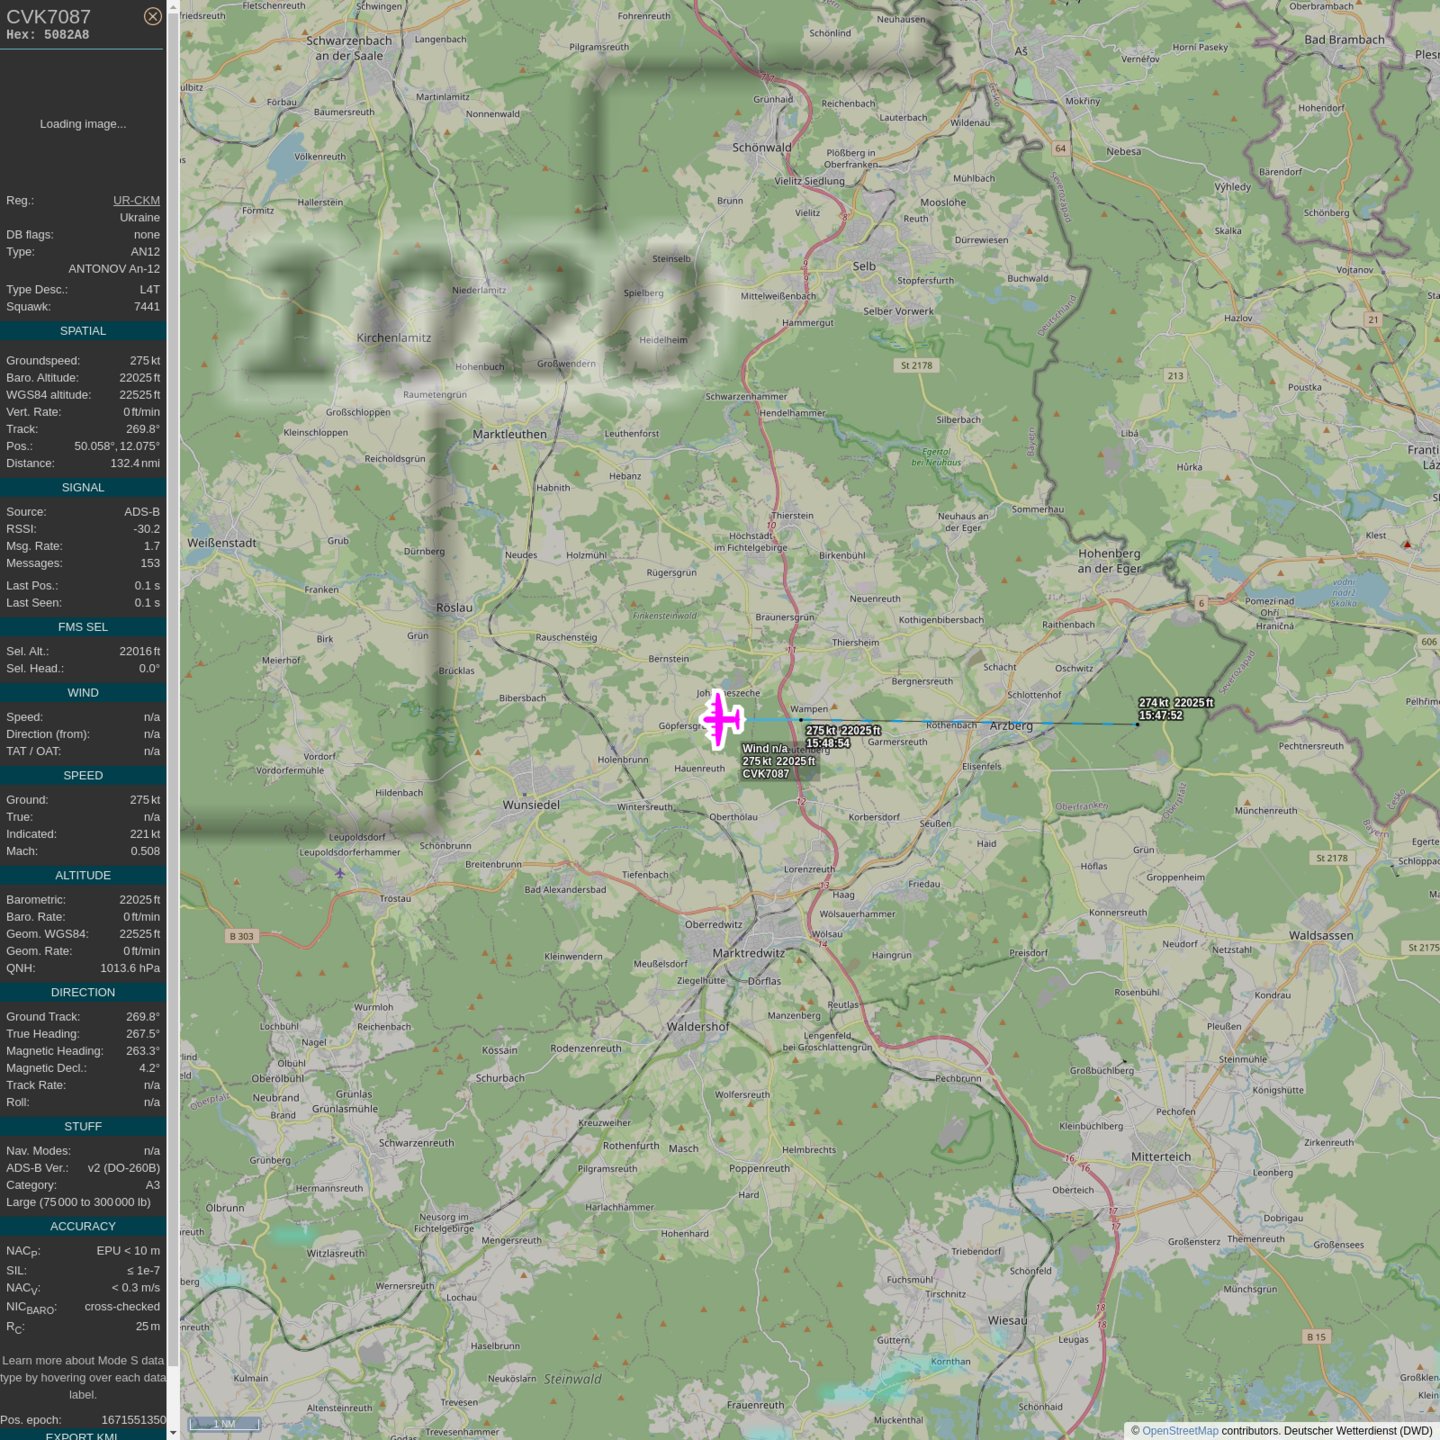Click the FMS SEL section header
The height and width of the screenshot is (1440, 1440).
[x=83, y=627]
